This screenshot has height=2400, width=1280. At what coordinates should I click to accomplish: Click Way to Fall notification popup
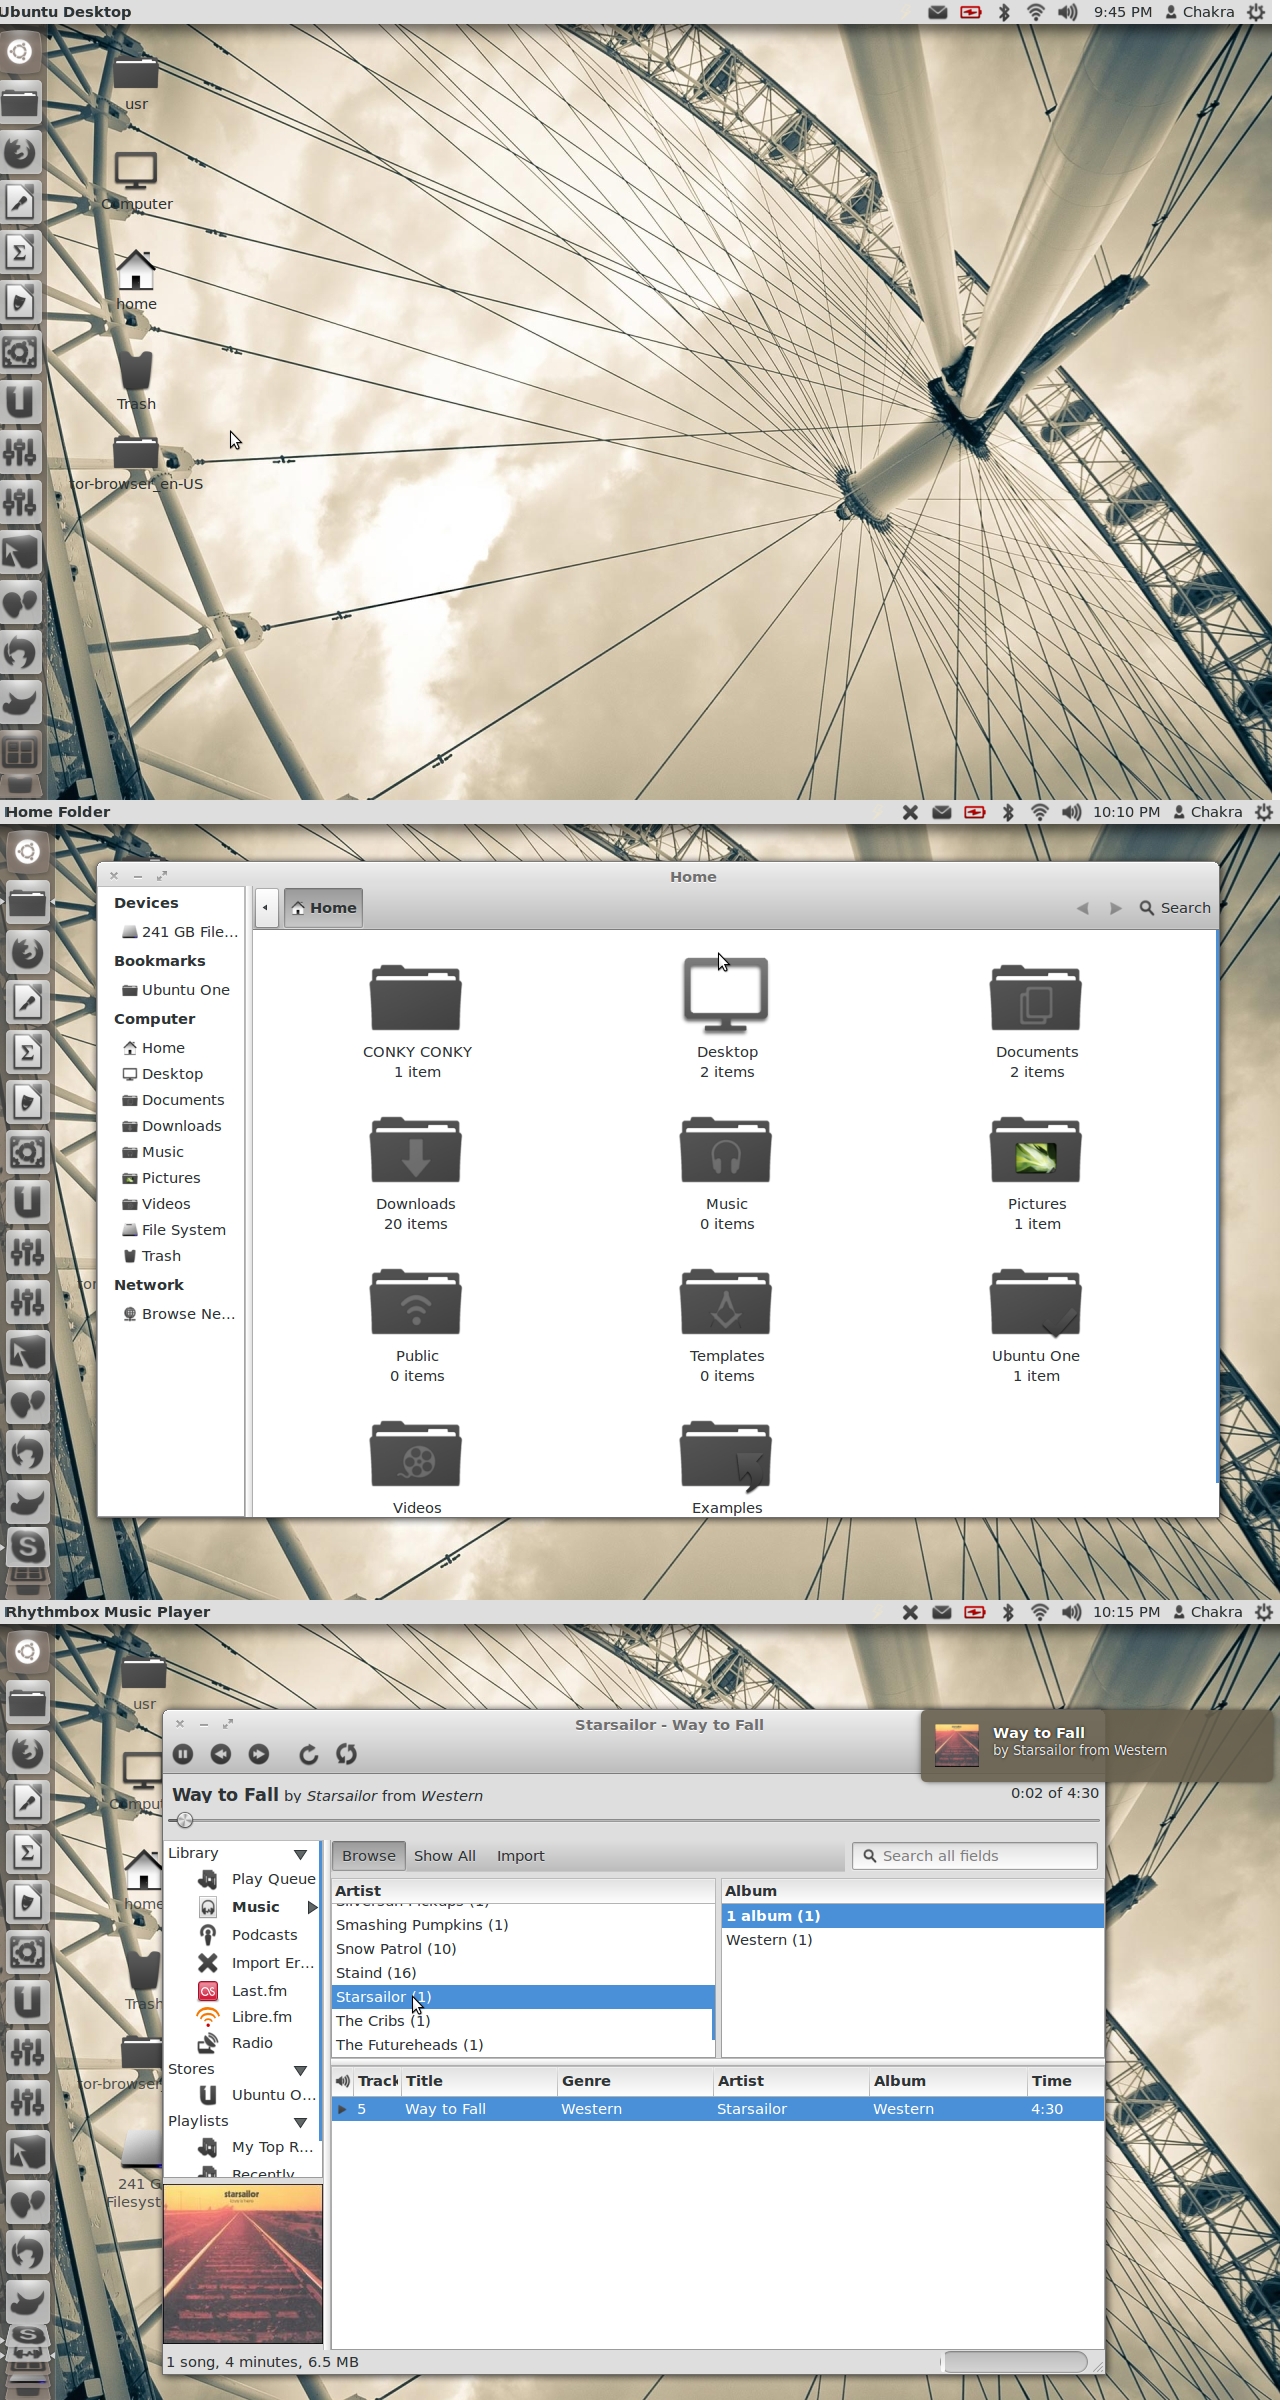[1096, 1745]
